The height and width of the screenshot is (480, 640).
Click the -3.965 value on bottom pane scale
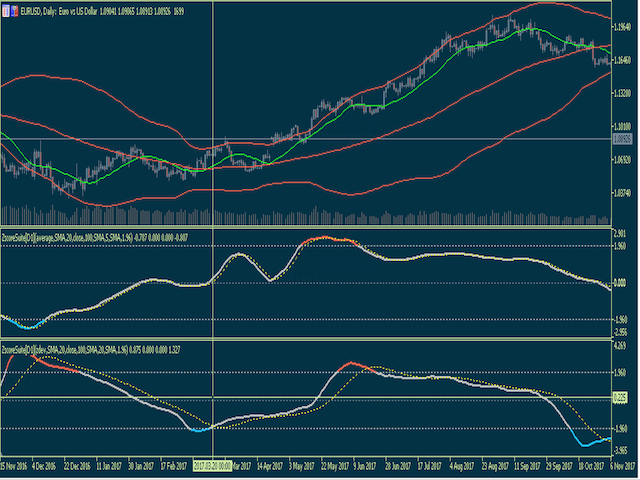click(621, 451)
